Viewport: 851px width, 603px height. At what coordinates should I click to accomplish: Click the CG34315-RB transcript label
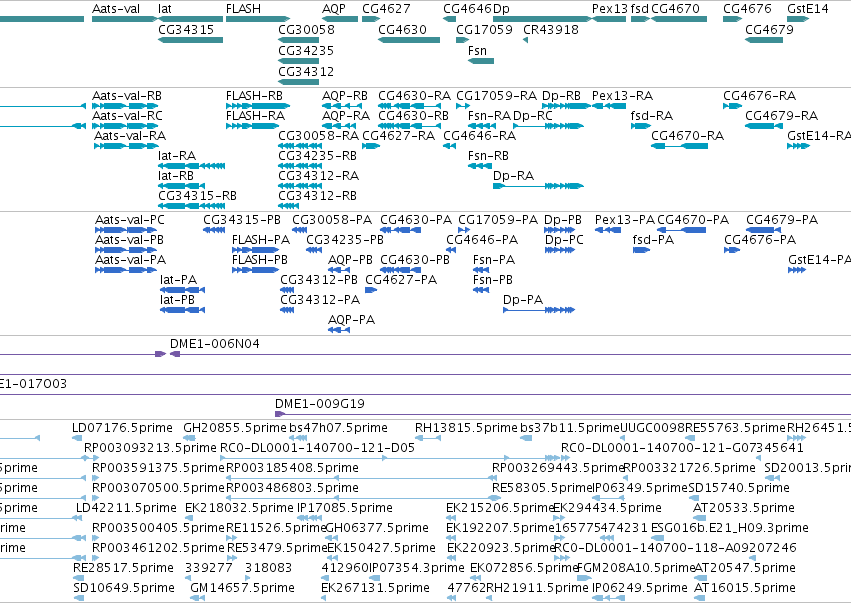198,195
